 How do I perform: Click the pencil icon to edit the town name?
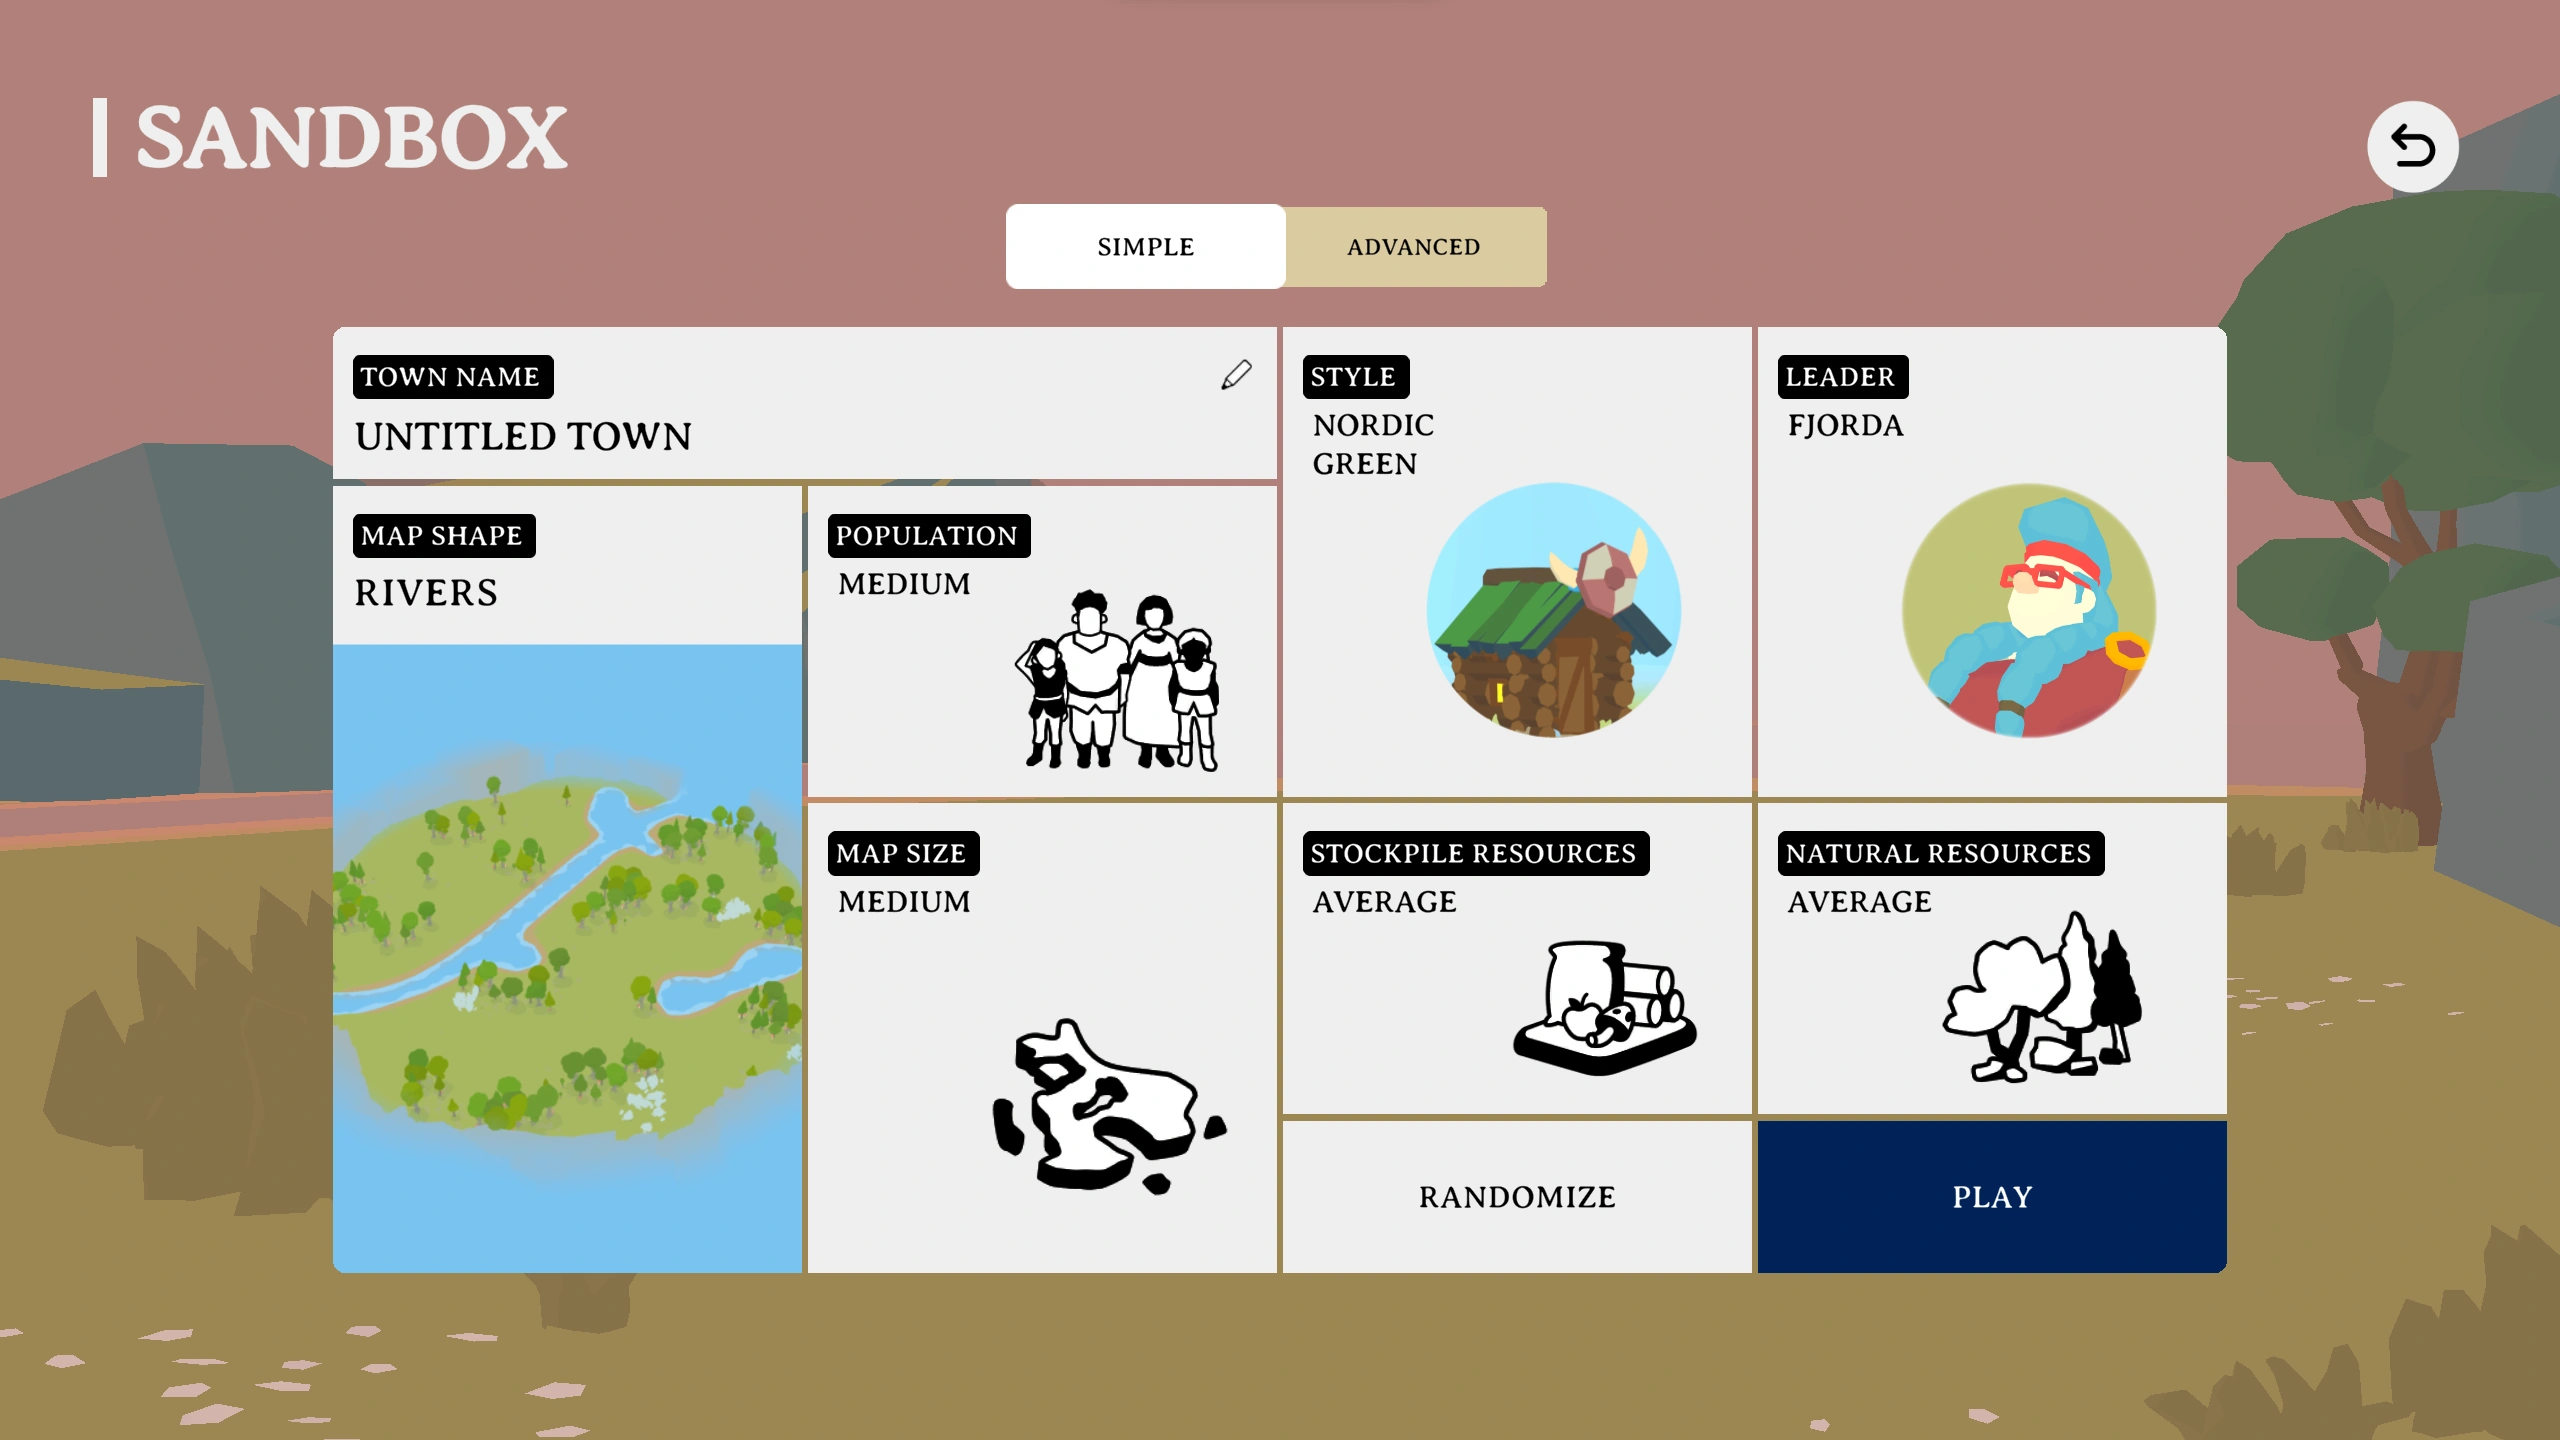[1236, 375]
